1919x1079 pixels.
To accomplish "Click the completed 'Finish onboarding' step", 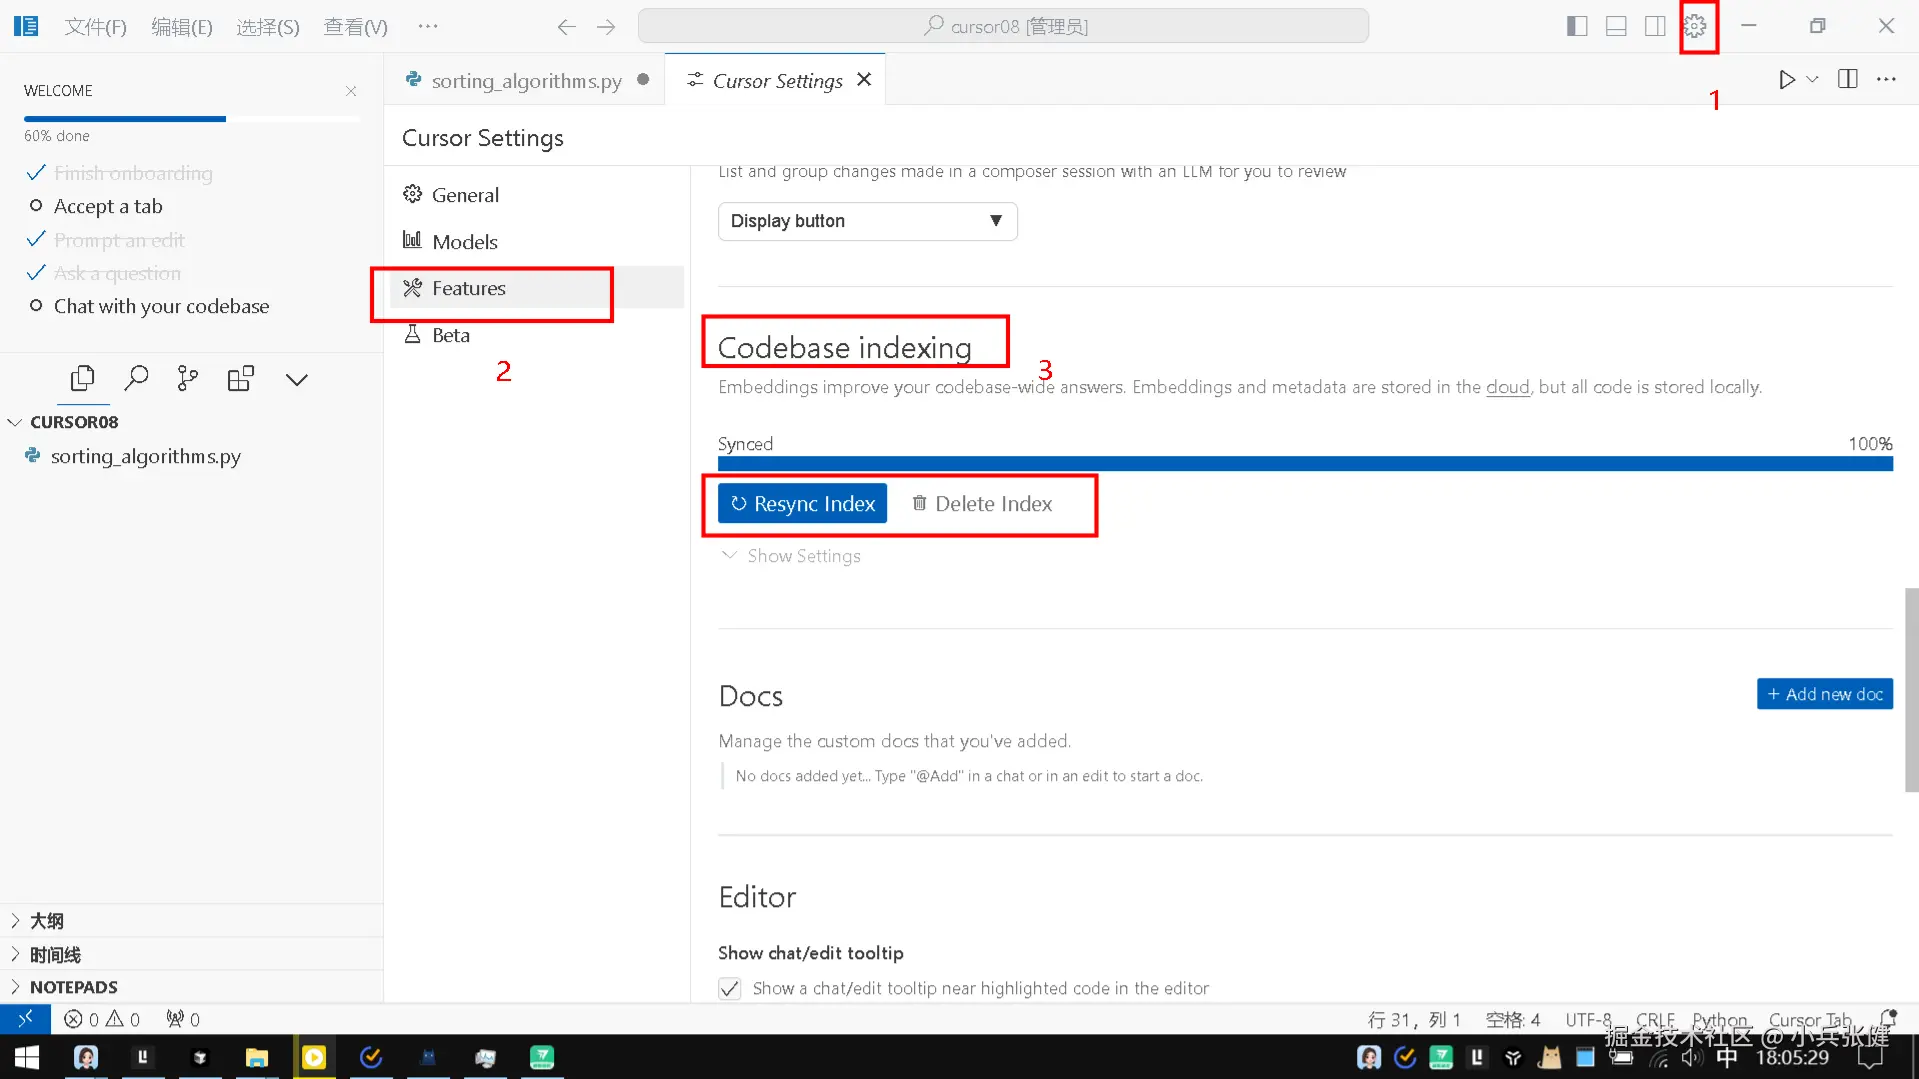I will point(133,173).
